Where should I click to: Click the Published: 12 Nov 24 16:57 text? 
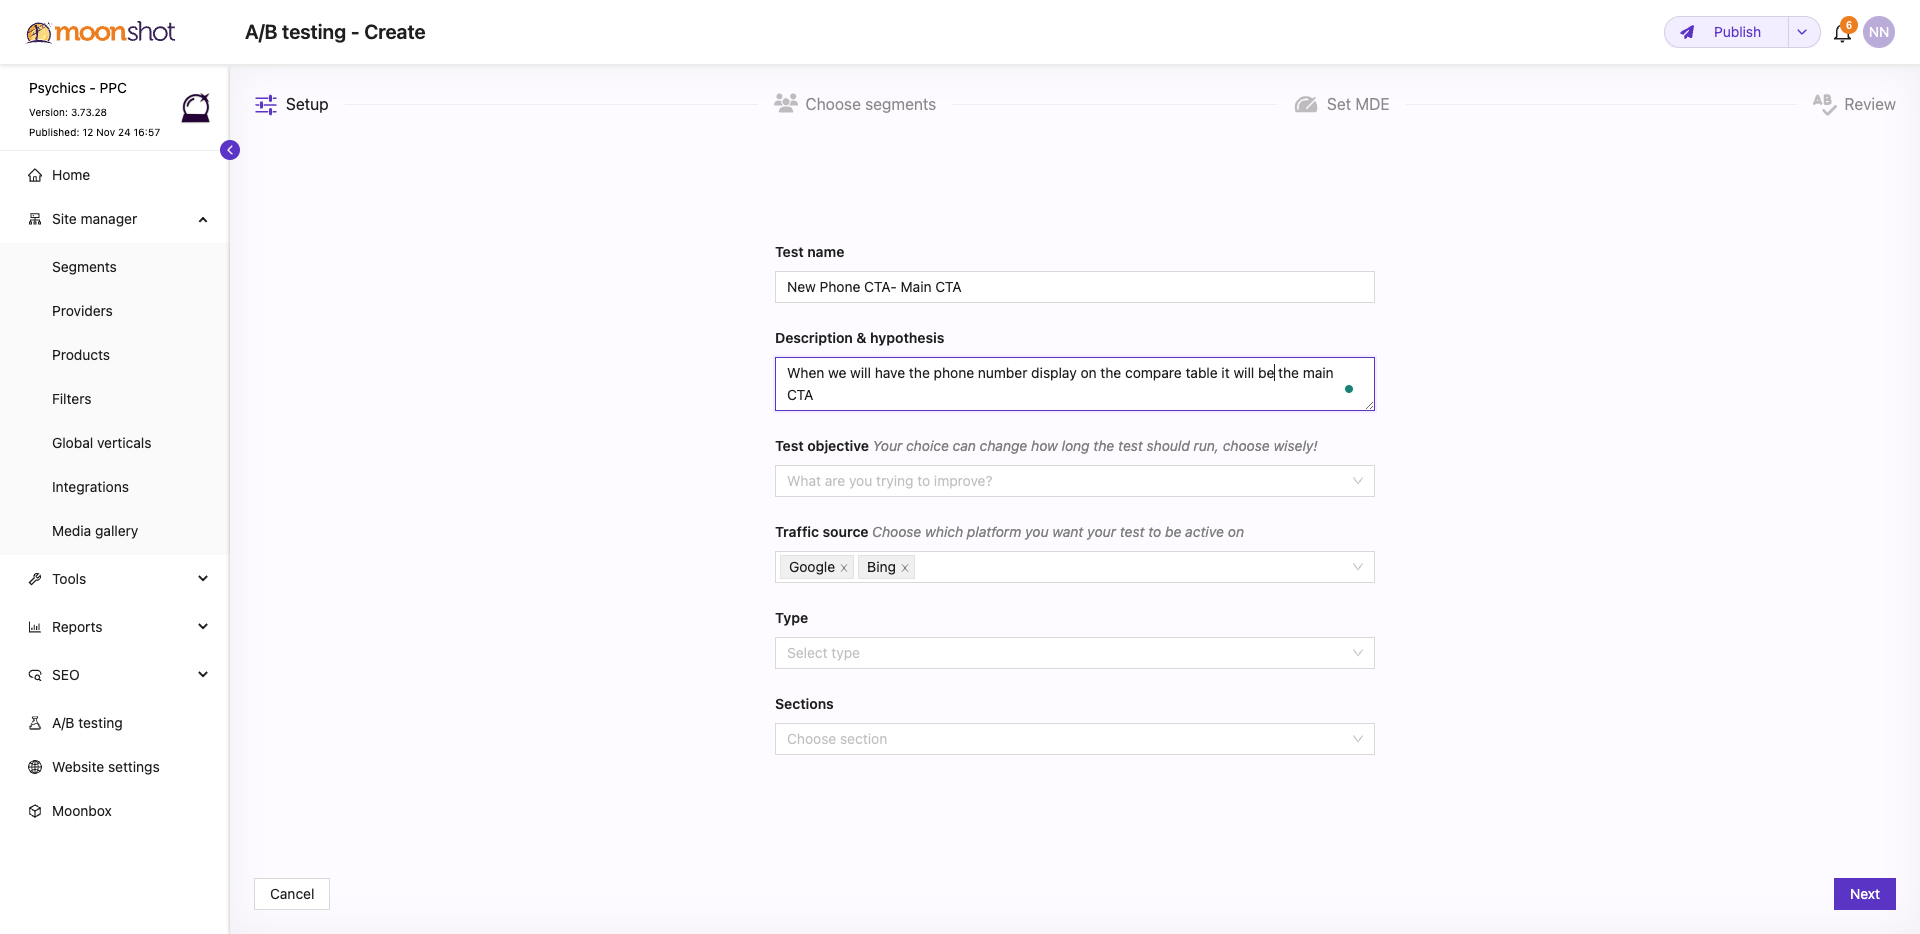94,132
